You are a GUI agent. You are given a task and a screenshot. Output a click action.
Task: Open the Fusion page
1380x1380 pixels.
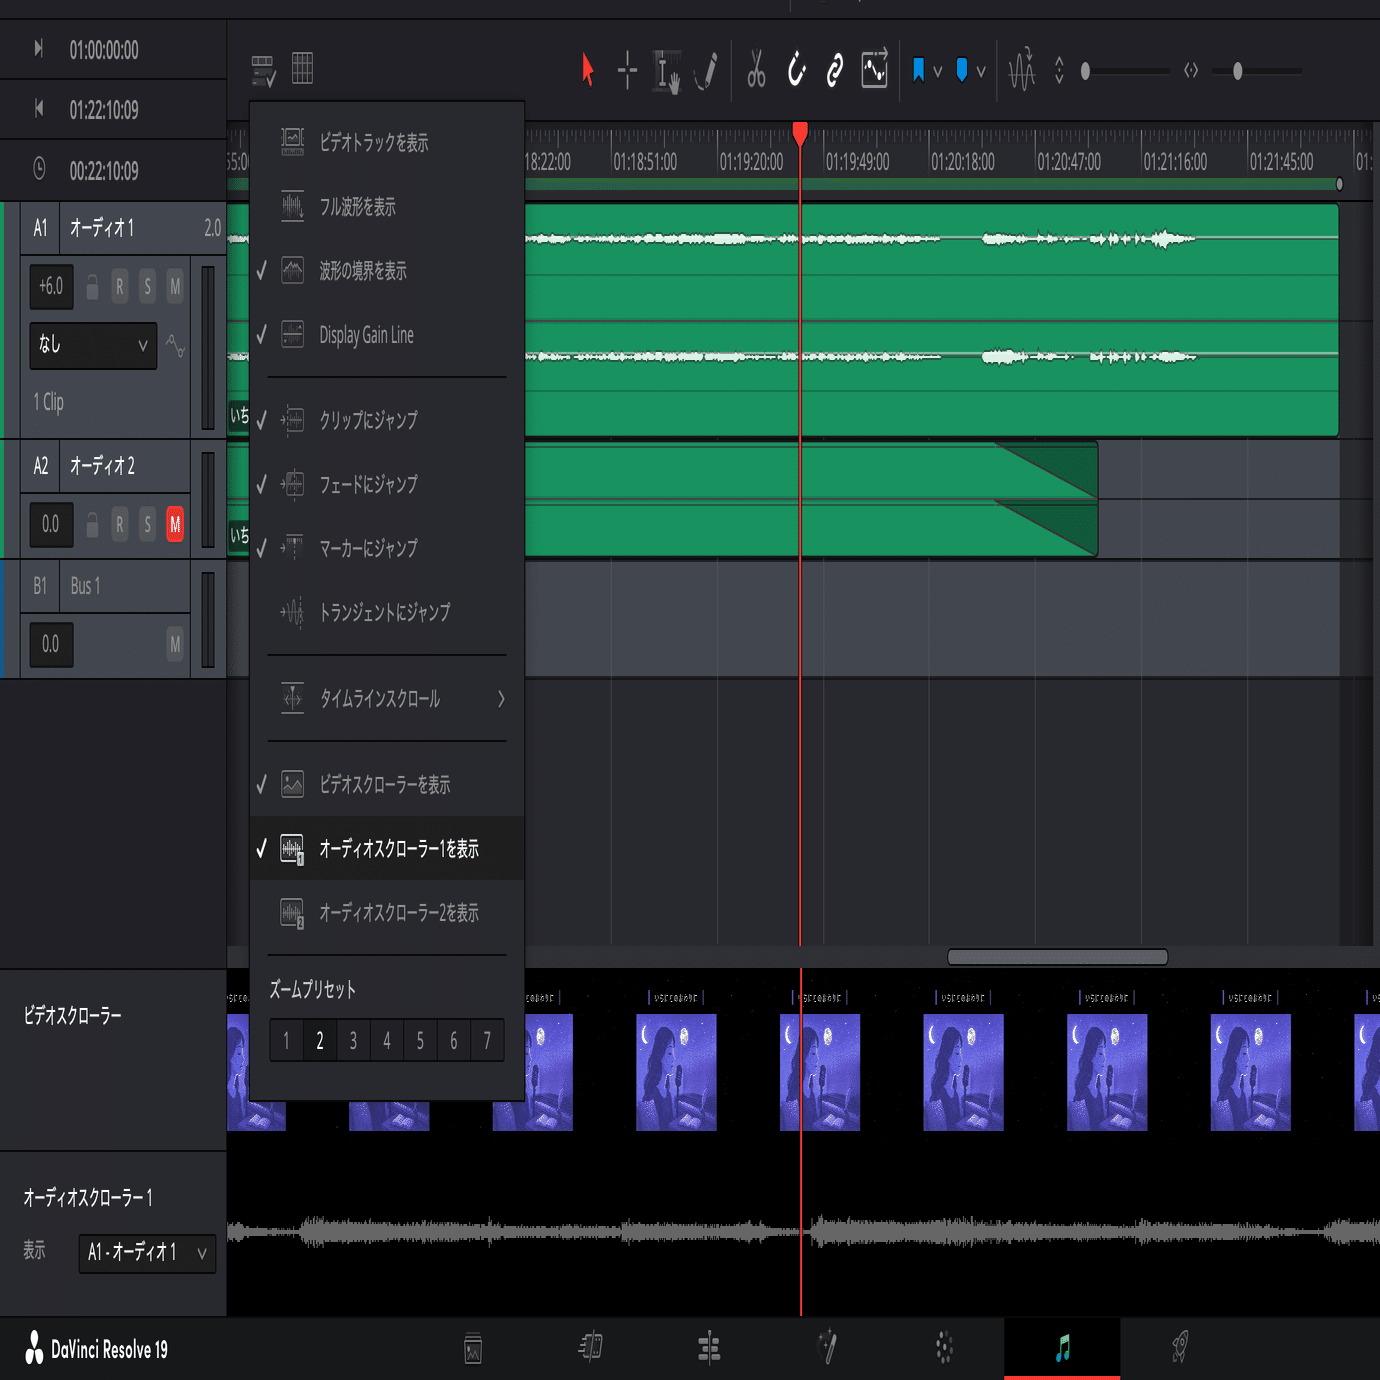827,1348
